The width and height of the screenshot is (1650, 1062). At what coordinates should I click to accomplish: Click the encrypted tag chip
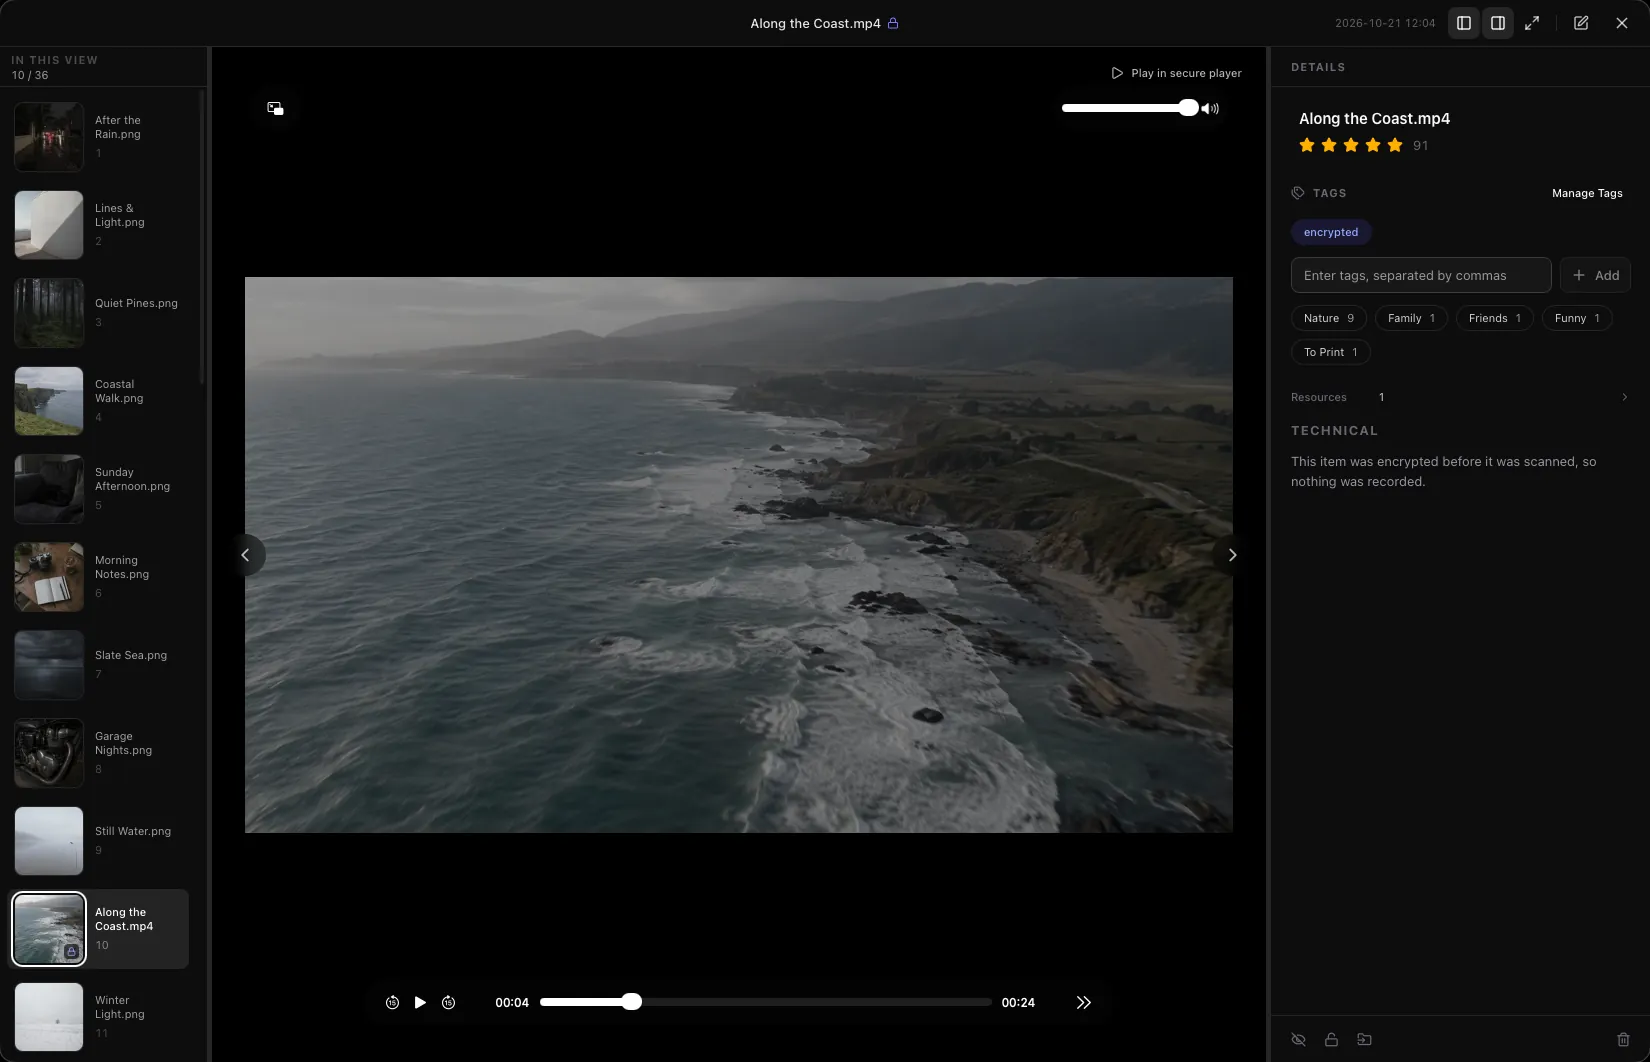1331,232
